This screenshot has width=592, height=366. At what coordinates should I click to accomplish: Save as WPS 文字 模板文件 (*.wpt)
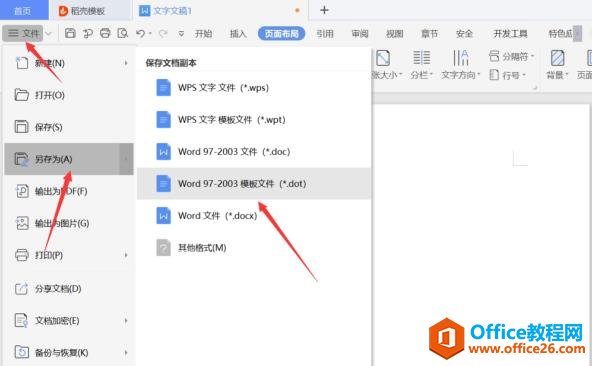pyautogui.click(x=254, y=120)
